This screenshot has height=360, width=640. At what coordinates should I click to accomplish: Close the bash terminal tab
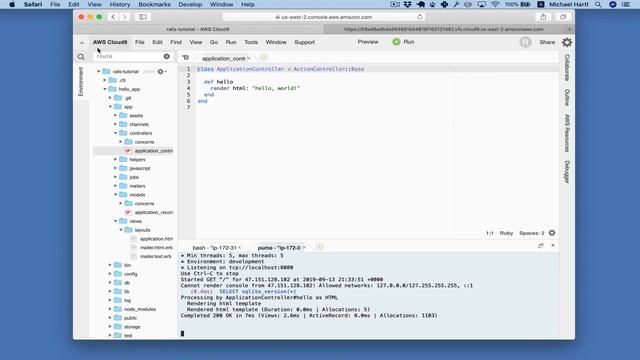coord(240,248)
